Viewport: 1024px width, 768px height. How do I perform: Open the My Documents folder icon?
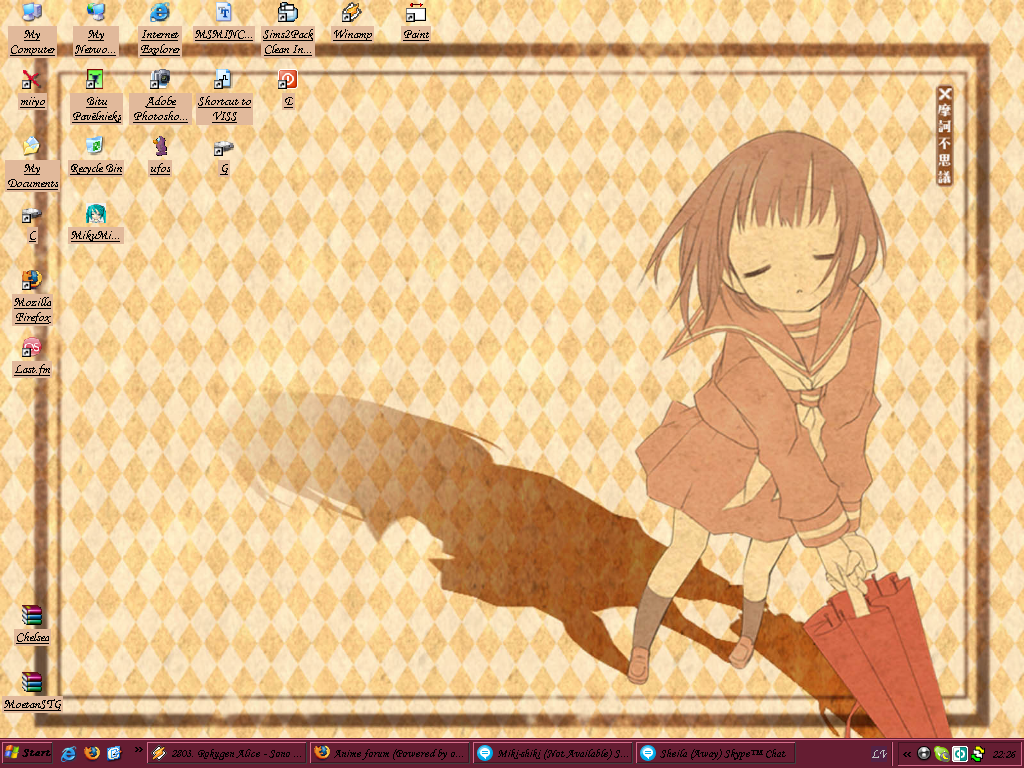click(32, 163)
